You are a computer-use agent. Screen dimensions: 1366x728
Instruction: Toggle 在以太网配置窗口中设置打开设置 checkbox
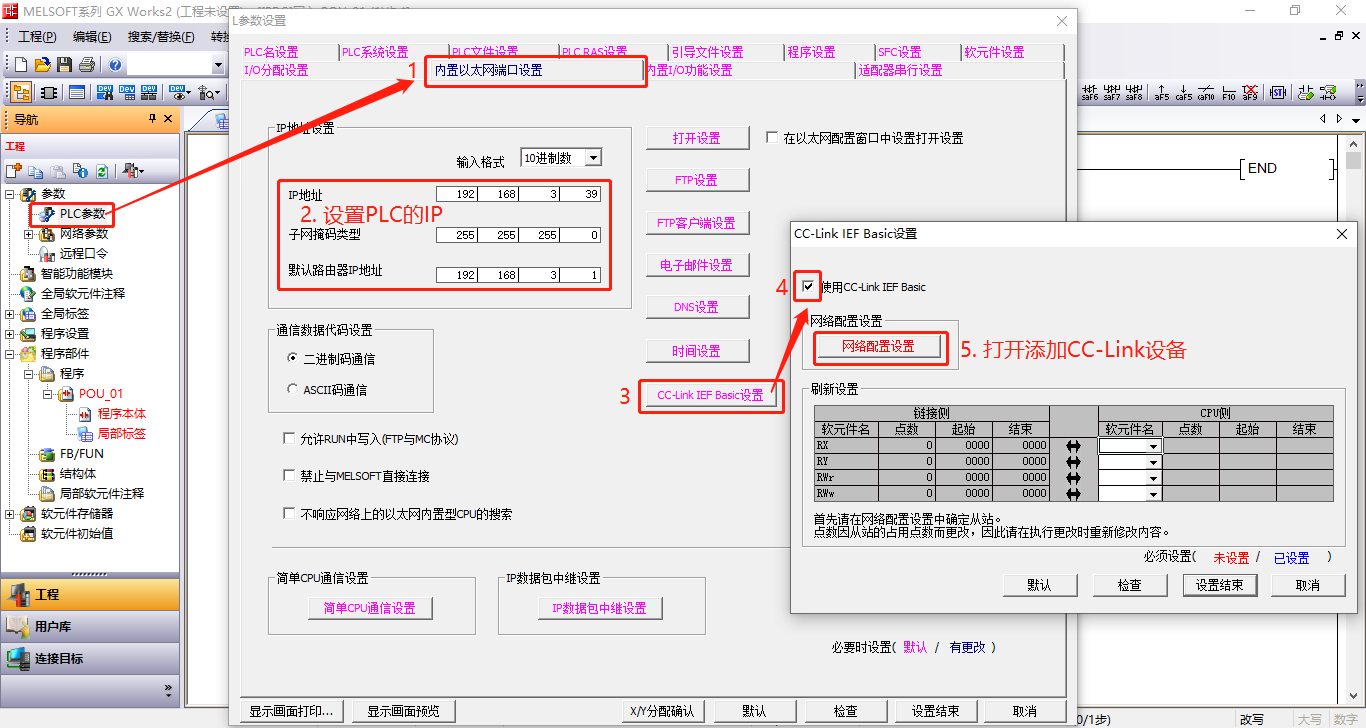[x=772, y=138]
